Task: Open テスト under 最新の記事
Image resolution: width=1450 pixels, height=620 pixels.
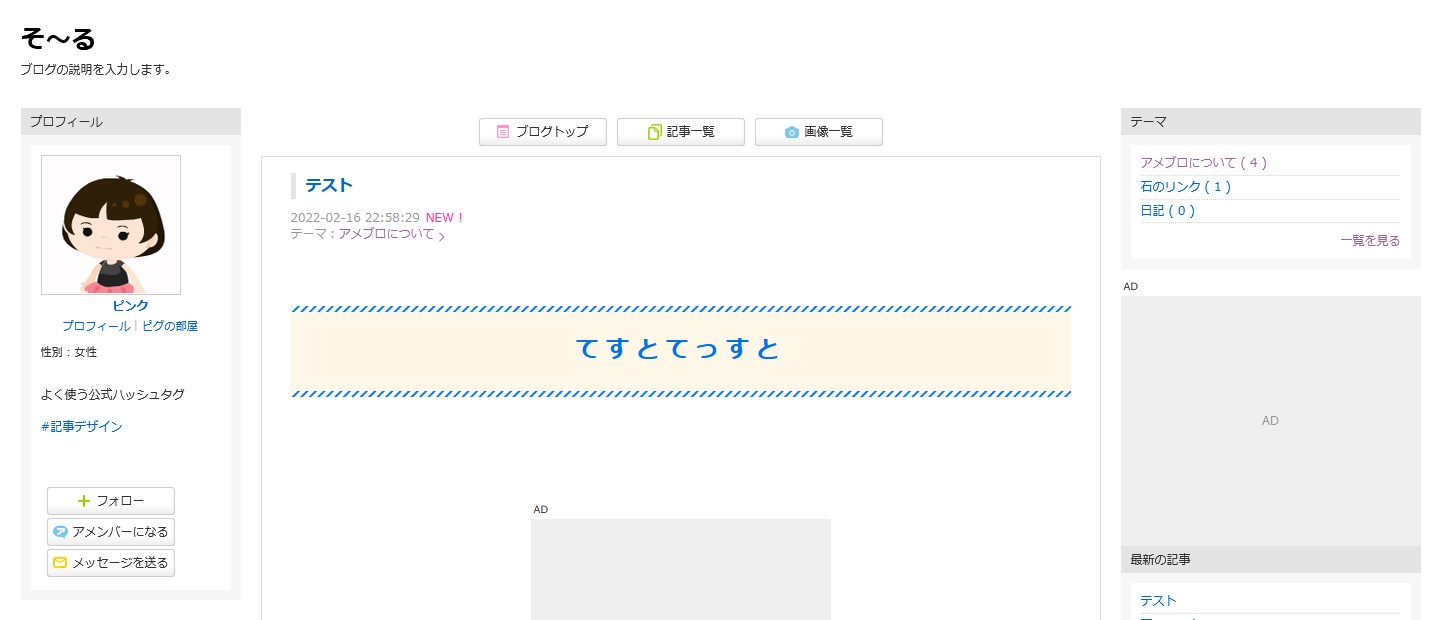Action: click(x=1159, y=601)
